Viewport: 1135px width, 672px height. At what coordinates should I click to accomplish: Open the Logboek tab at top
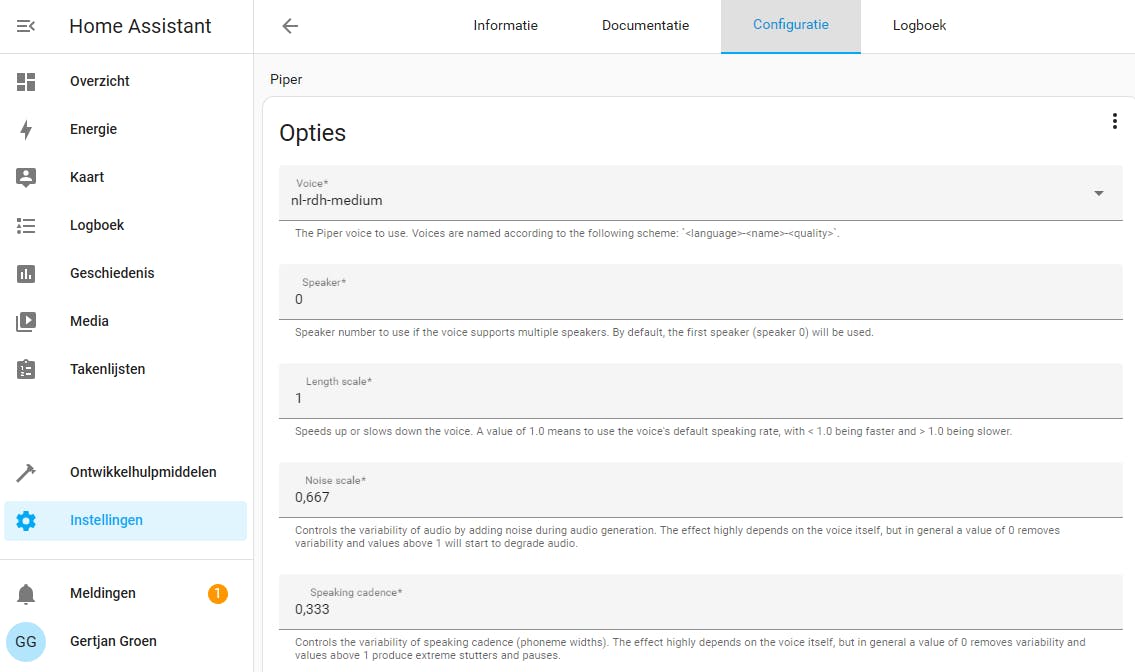pos(919,26)
